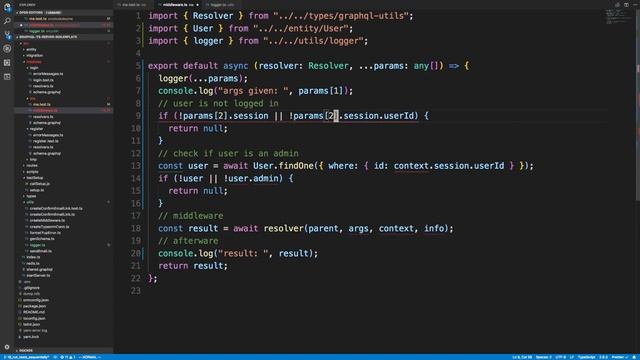This screenshot has width=640, height=360.
Task: Expand the scripts folder
Action: click(x=32, y=172)
